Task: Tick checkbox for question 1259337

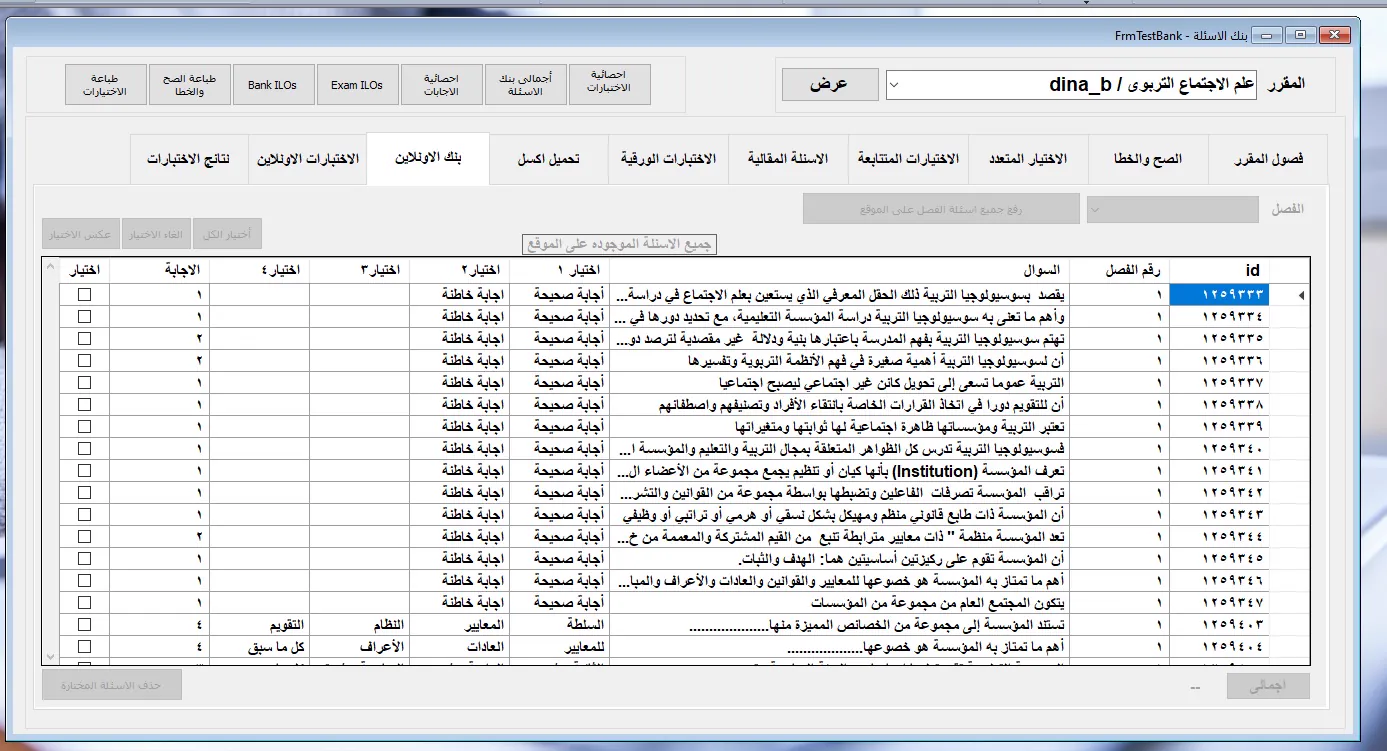Action: tap(84, 383)
